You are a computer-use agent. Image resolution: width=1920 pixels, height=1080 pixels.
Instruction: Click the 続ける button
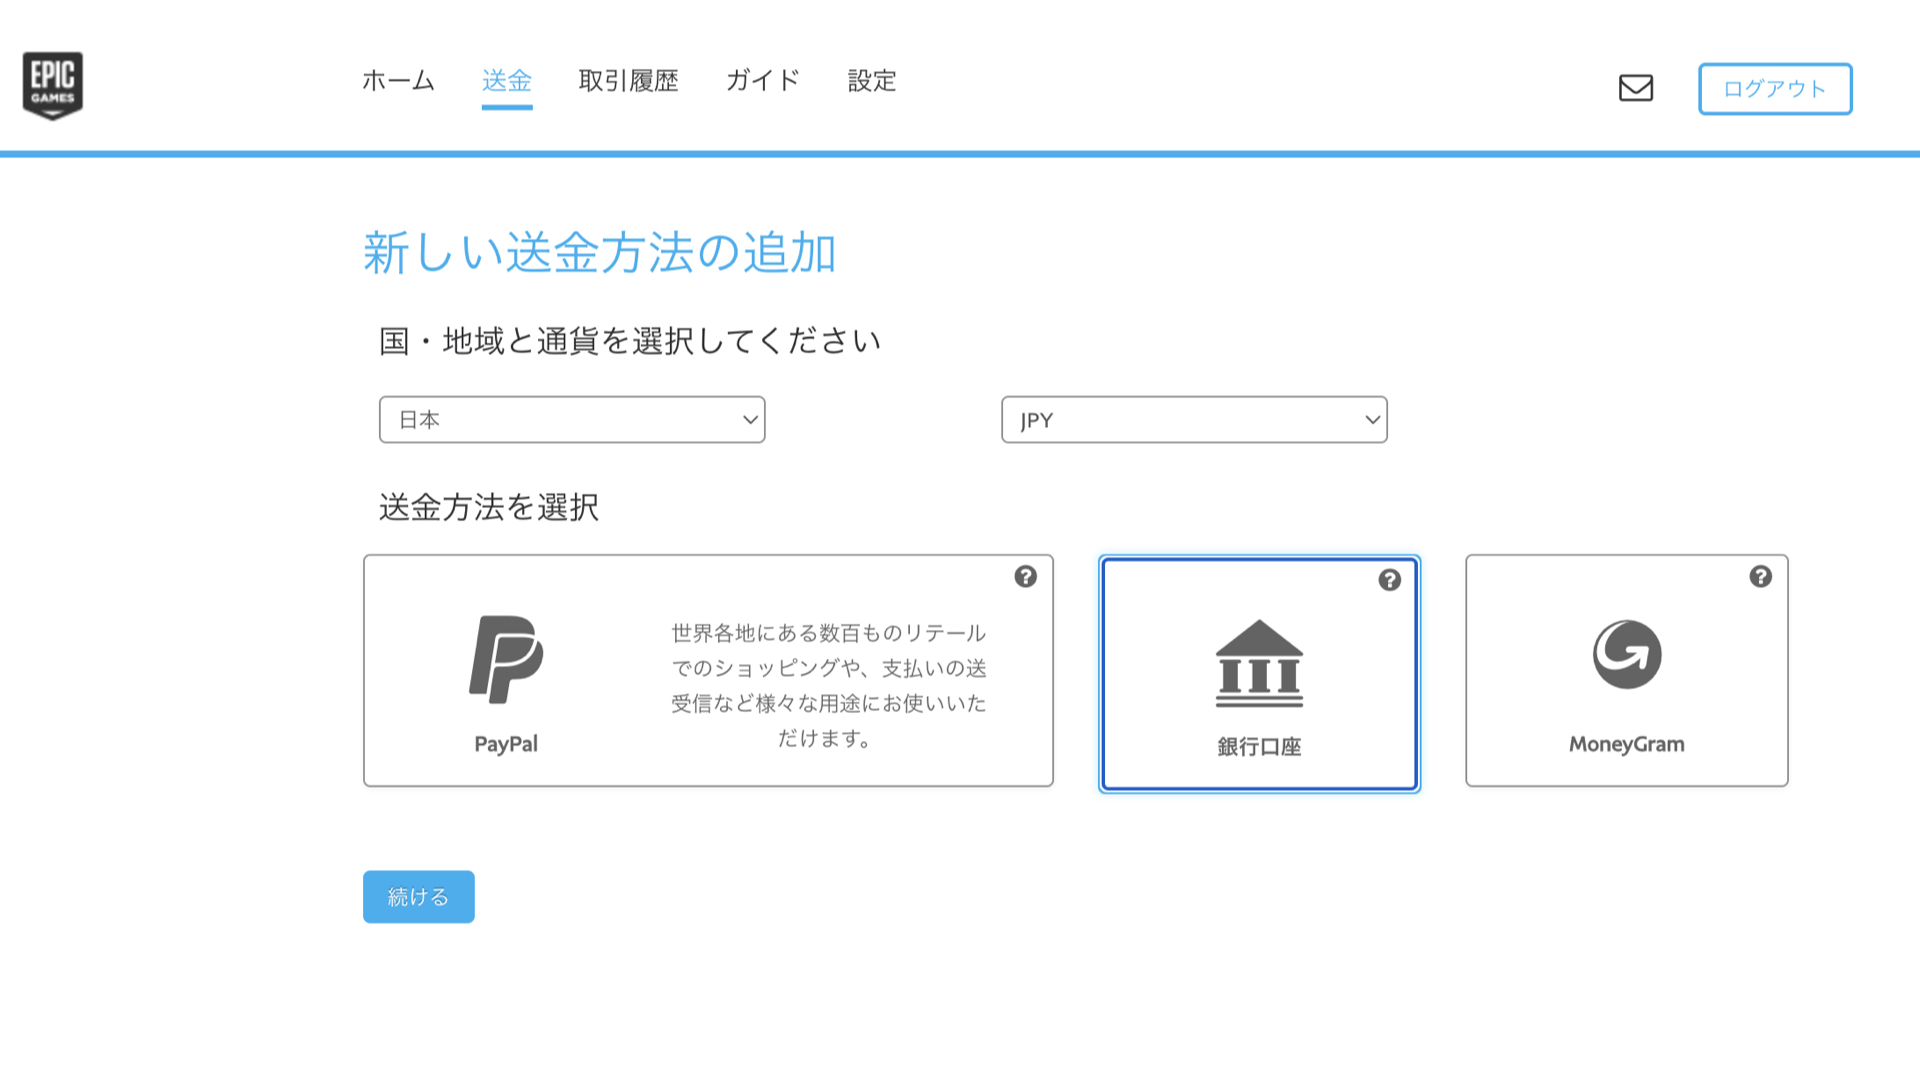pos(418,897)
